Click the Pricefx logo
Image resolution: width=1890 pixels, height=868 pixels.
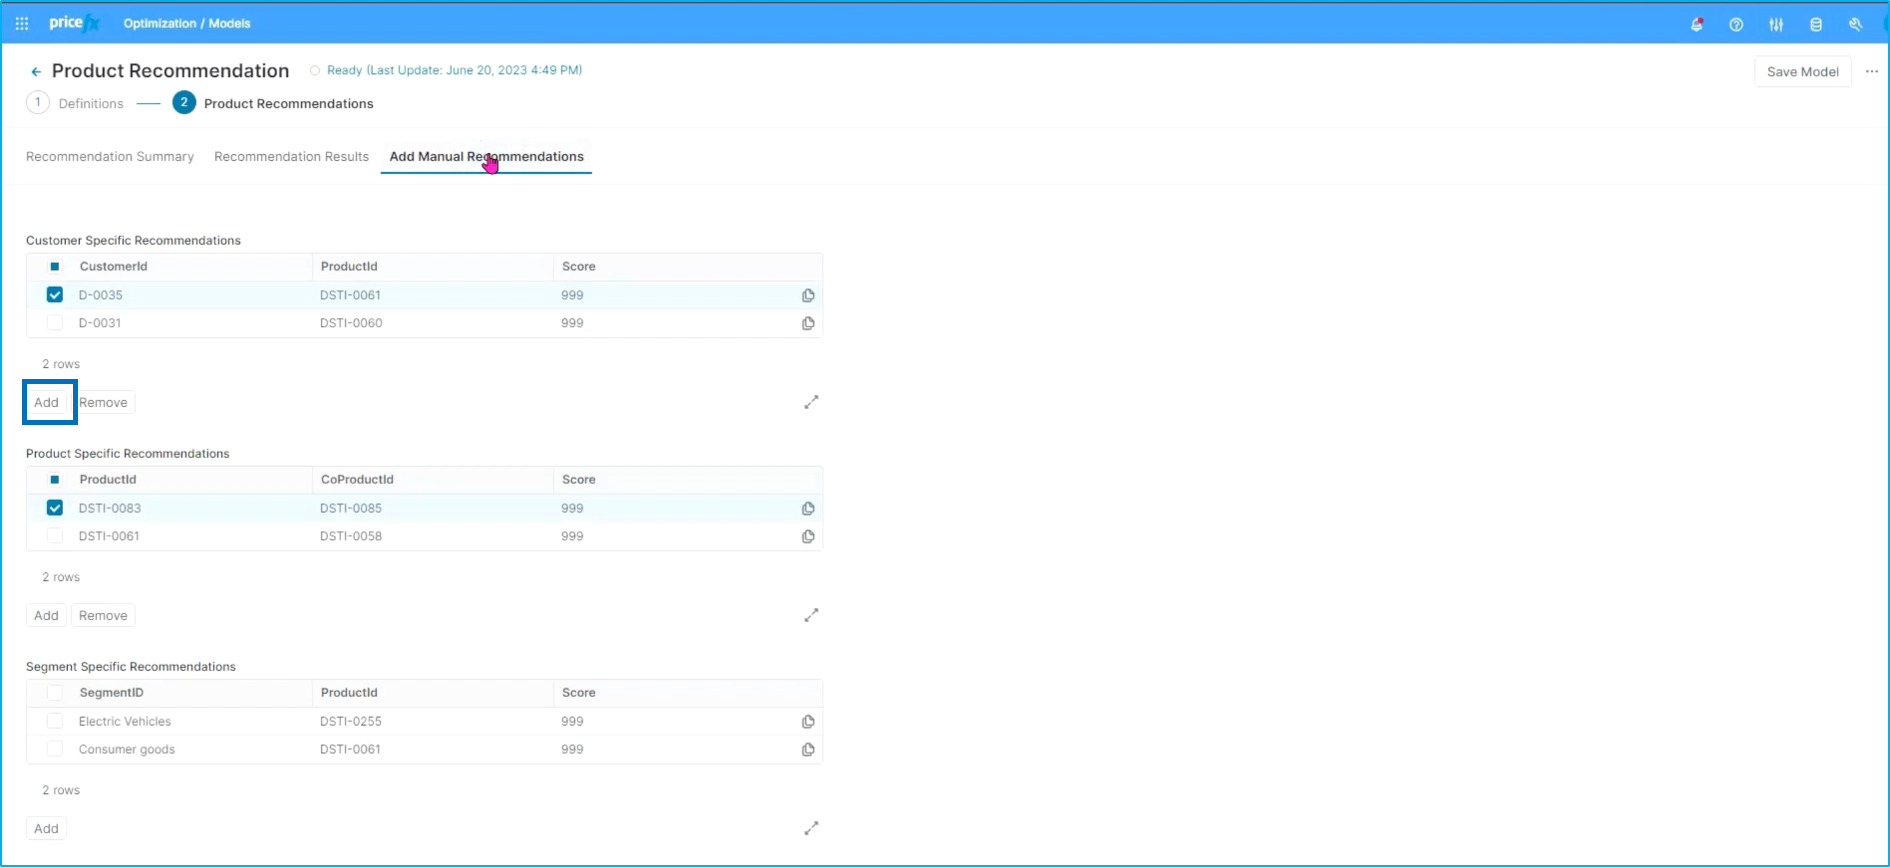tap(74, 23)
